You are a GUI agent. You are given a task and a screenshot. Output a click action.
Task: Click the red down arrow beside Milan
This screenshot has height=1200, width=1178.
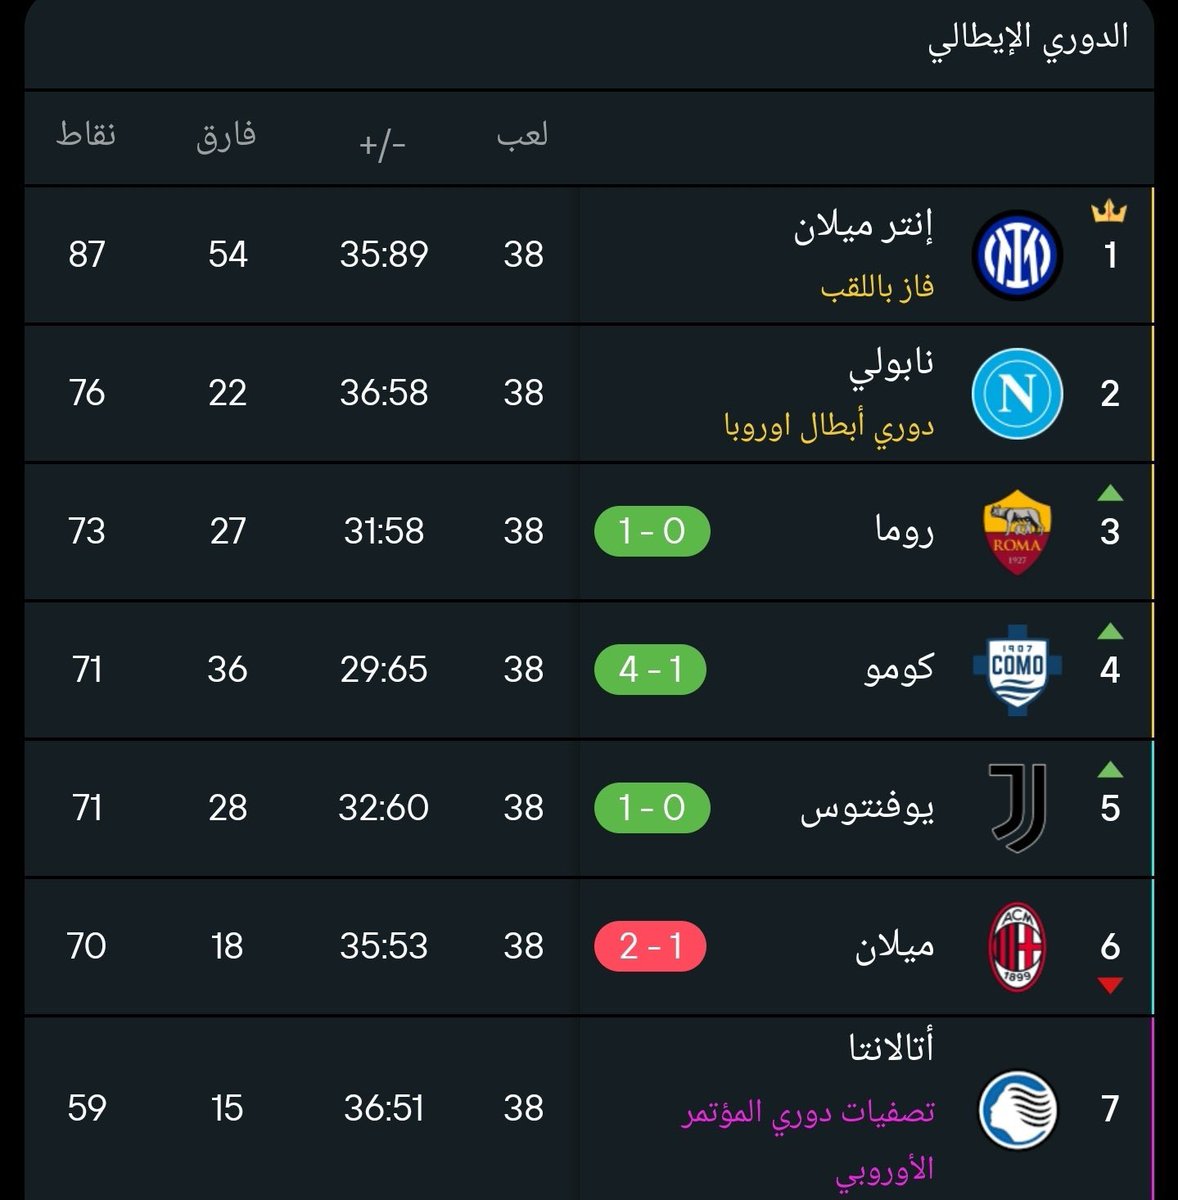click(1110, 985)
